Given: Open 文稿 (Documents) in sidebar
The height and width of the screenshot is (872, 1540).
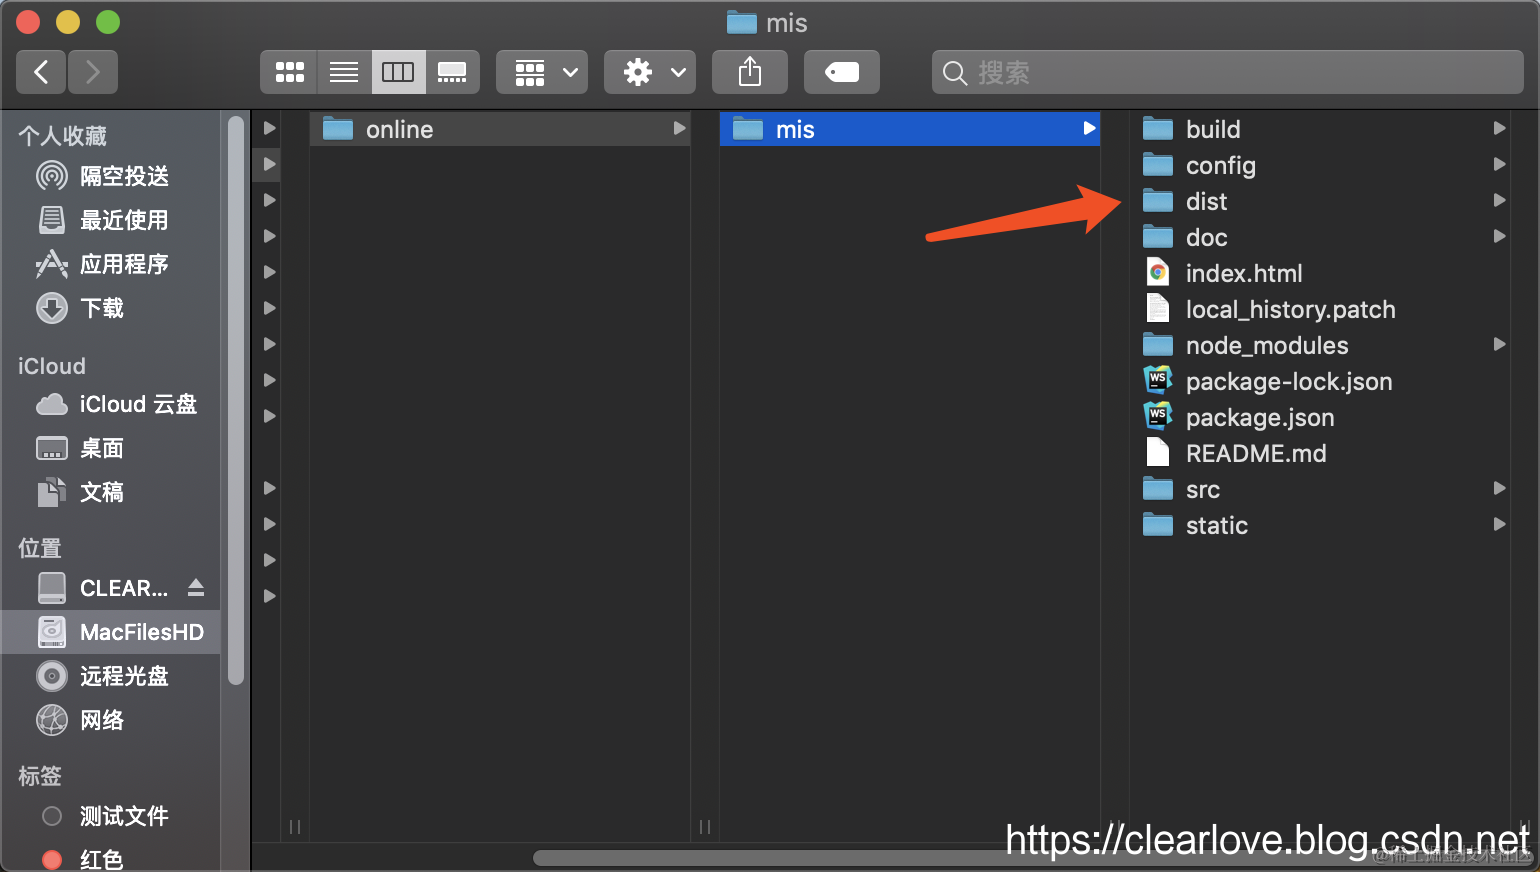Looking at the screenshot, I should point(111,492).
